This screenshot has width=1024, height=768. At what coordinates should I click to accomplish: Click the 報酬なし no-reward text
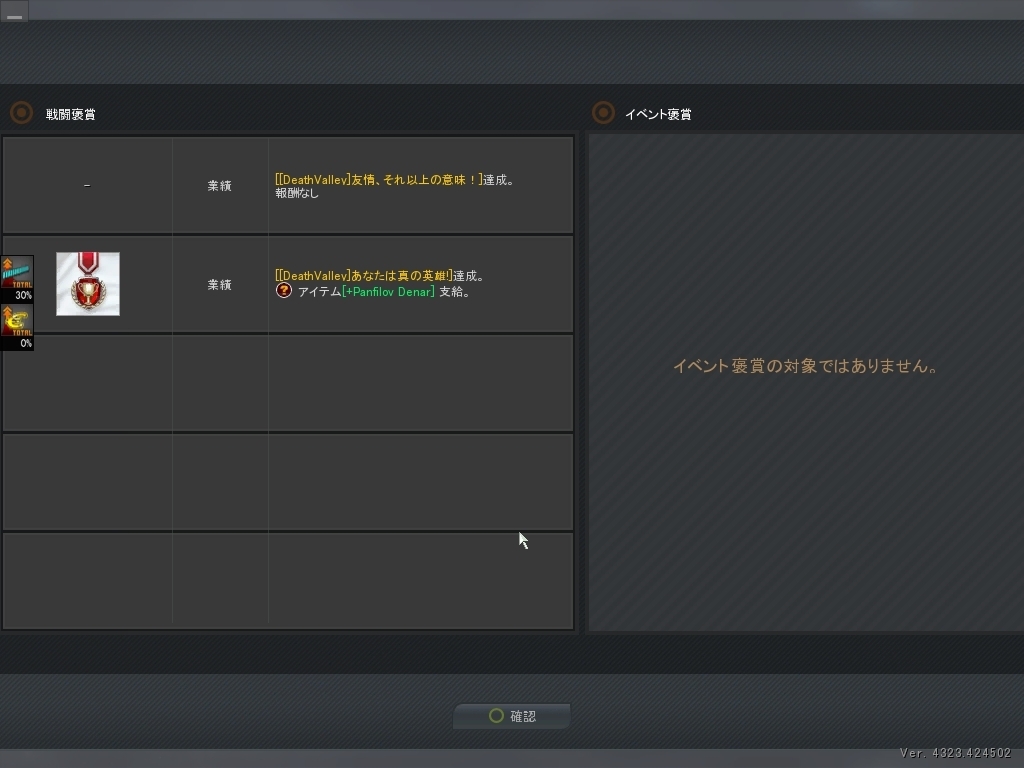coord(297,194)
